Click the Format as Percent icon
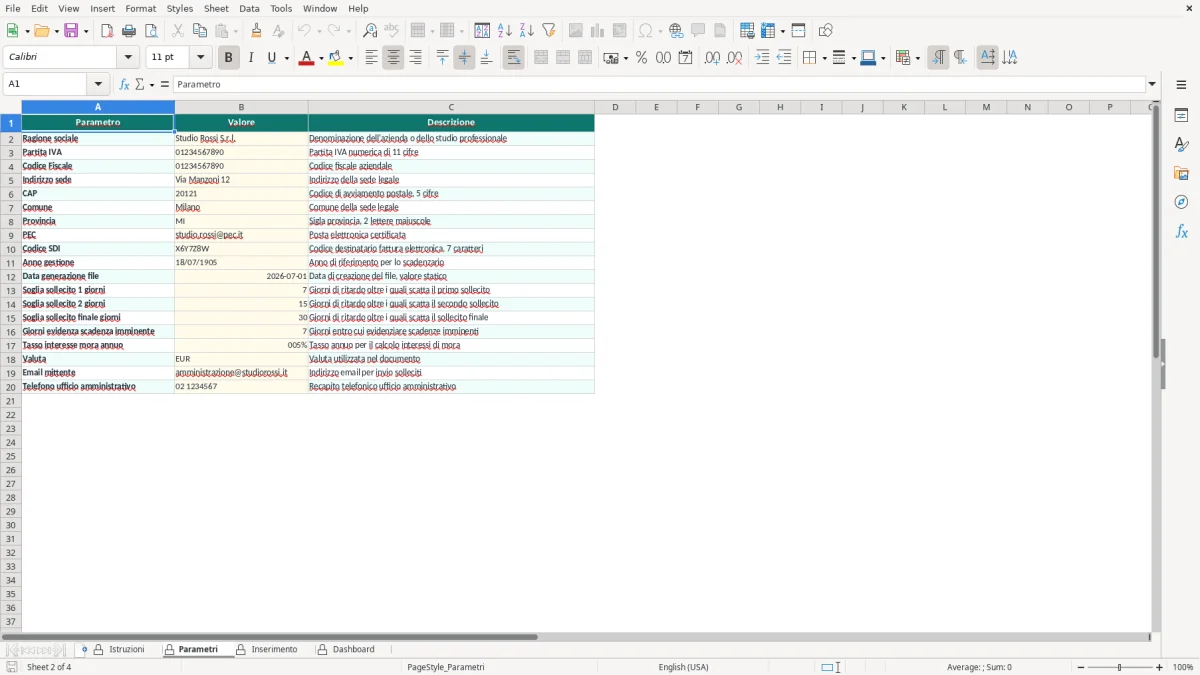 coord(641,58)
